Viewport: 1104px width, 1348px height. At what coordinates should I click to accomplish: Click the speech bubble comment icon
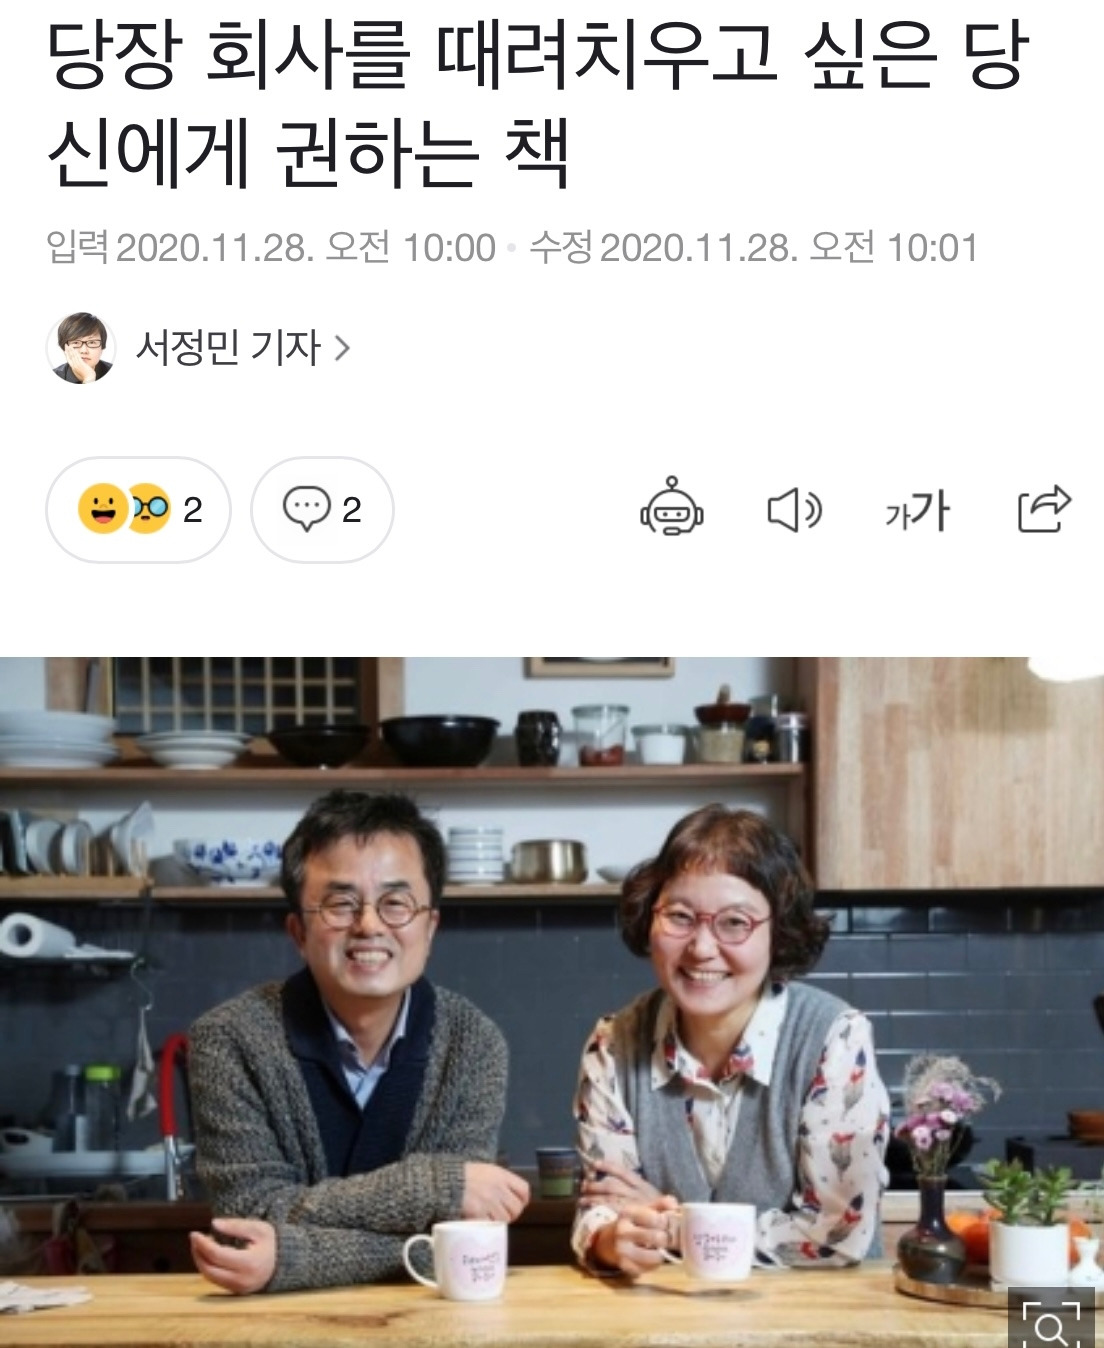306,508
